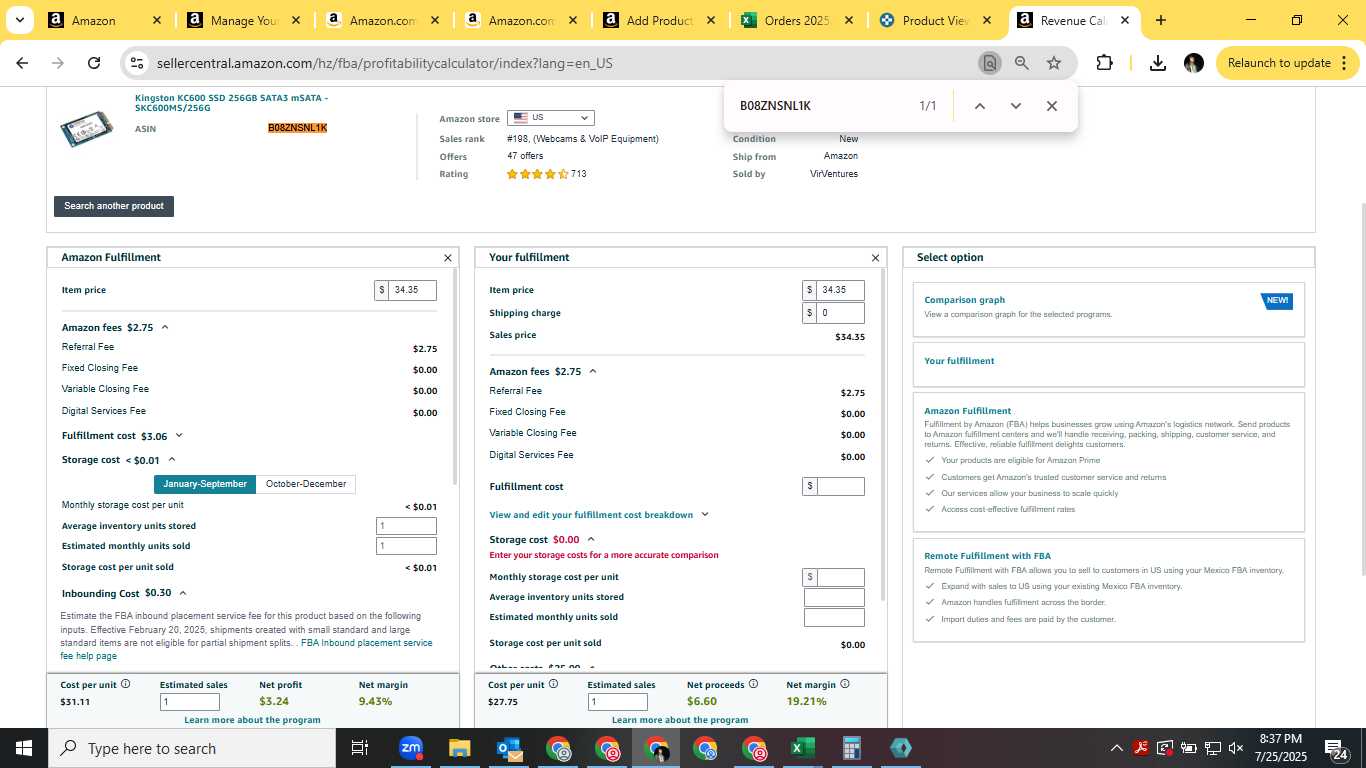This screenshot has width=1366, height=768.
Task: Click Search another product button
Action: [114, 206]
